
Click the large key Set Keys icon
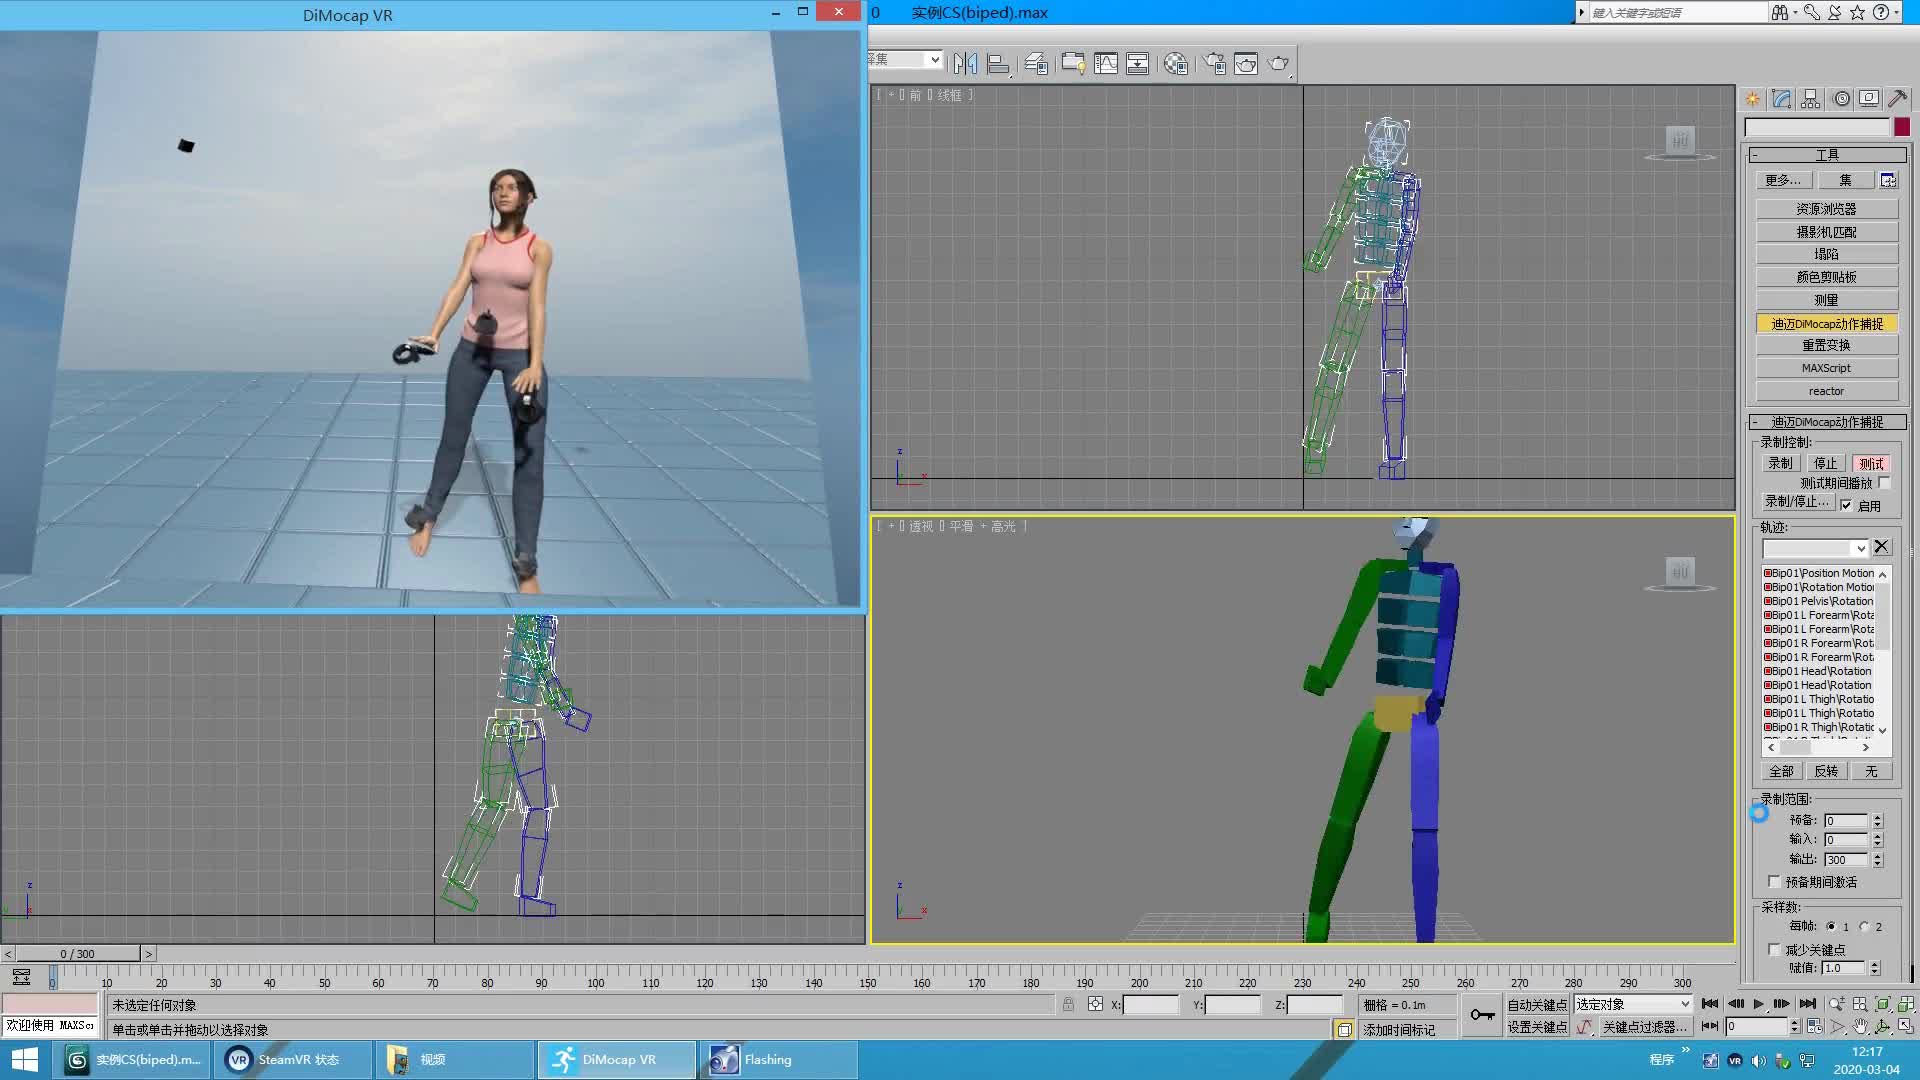(x=1482, y=1015)
